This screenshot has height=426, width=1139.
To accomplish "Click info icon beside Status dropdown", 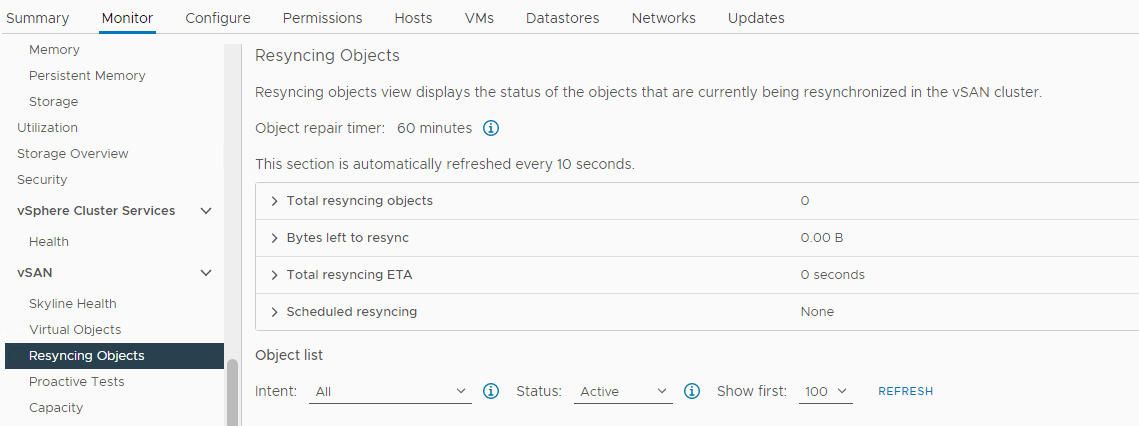I will coord(692,391).
